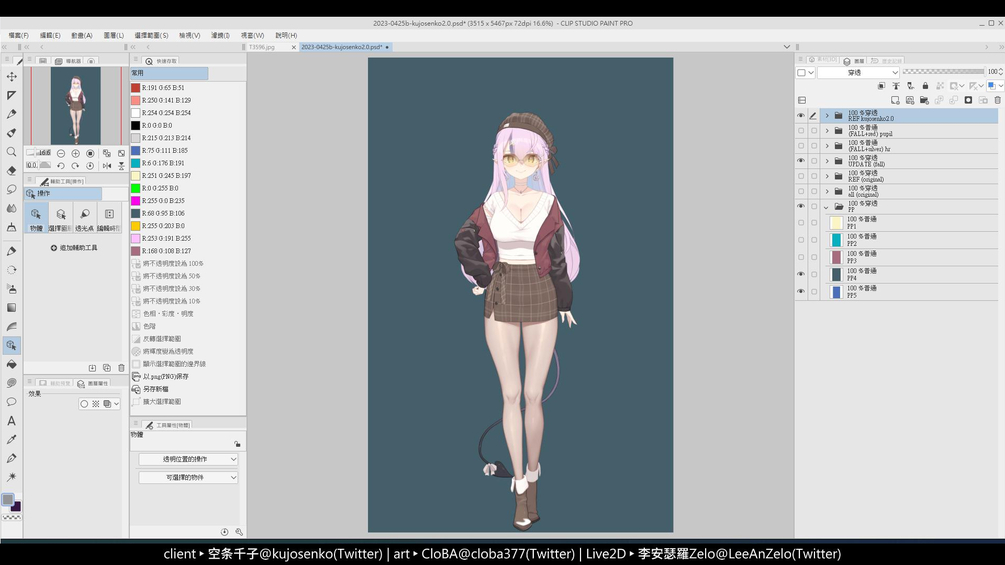Screen dimensions: 1005x565
Task: Hide the PP4 layer
Action: tap(801, 274)
